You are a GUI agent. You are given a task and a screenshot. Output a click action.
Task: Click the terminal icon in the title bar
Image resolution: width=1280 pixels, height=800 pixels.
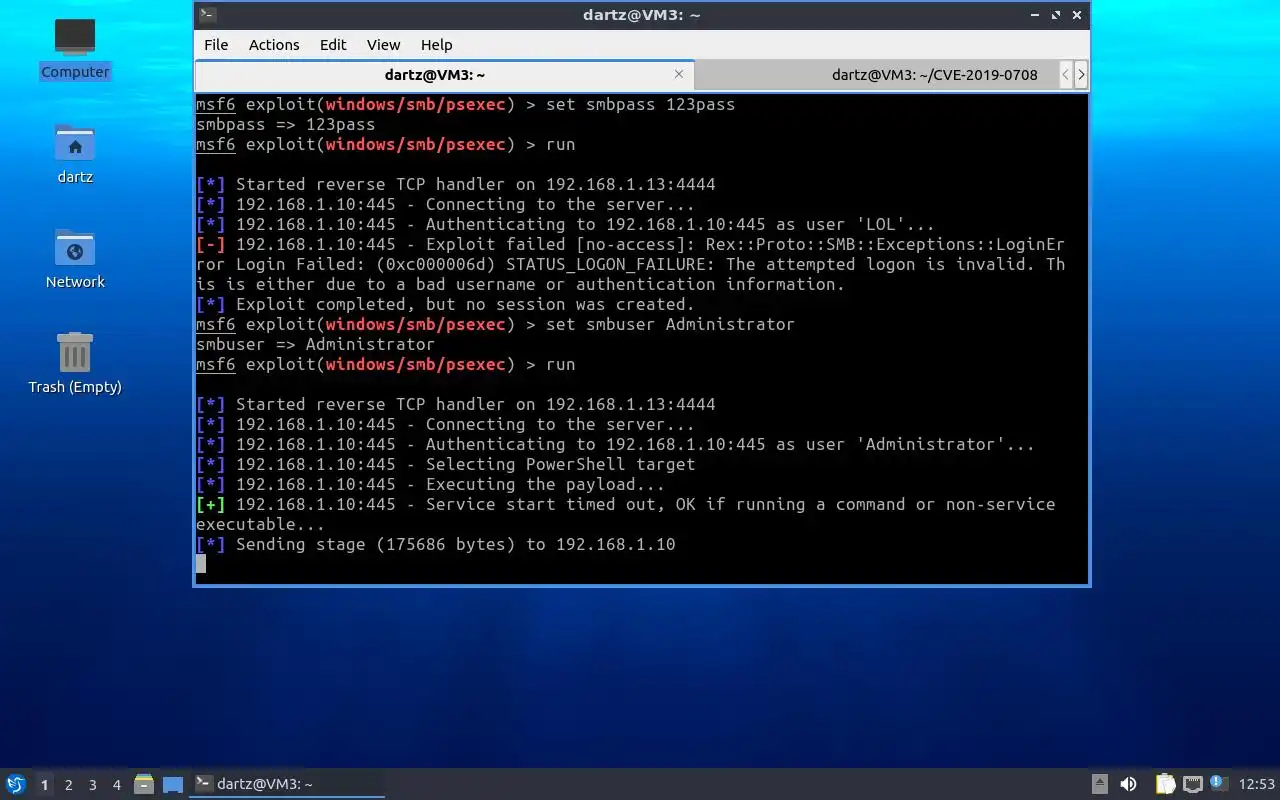point(207,15)
